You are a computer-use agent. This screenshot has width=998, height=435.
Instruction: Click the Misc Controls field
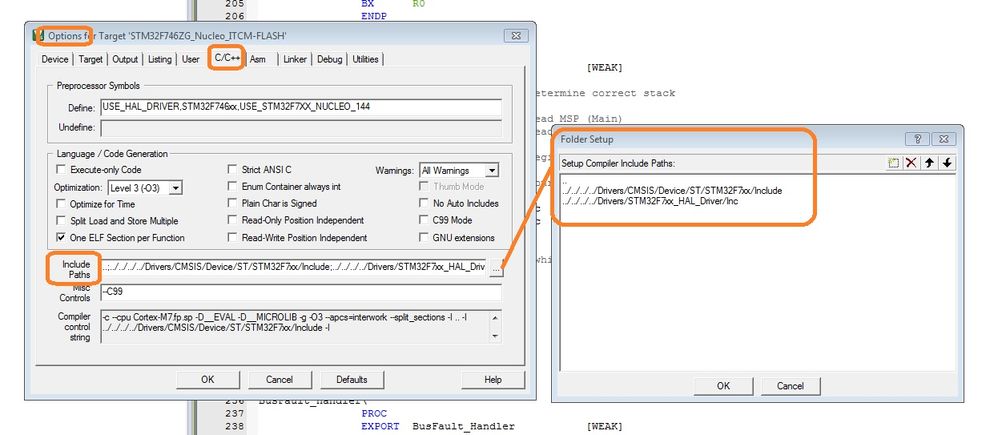click(300, 292)
